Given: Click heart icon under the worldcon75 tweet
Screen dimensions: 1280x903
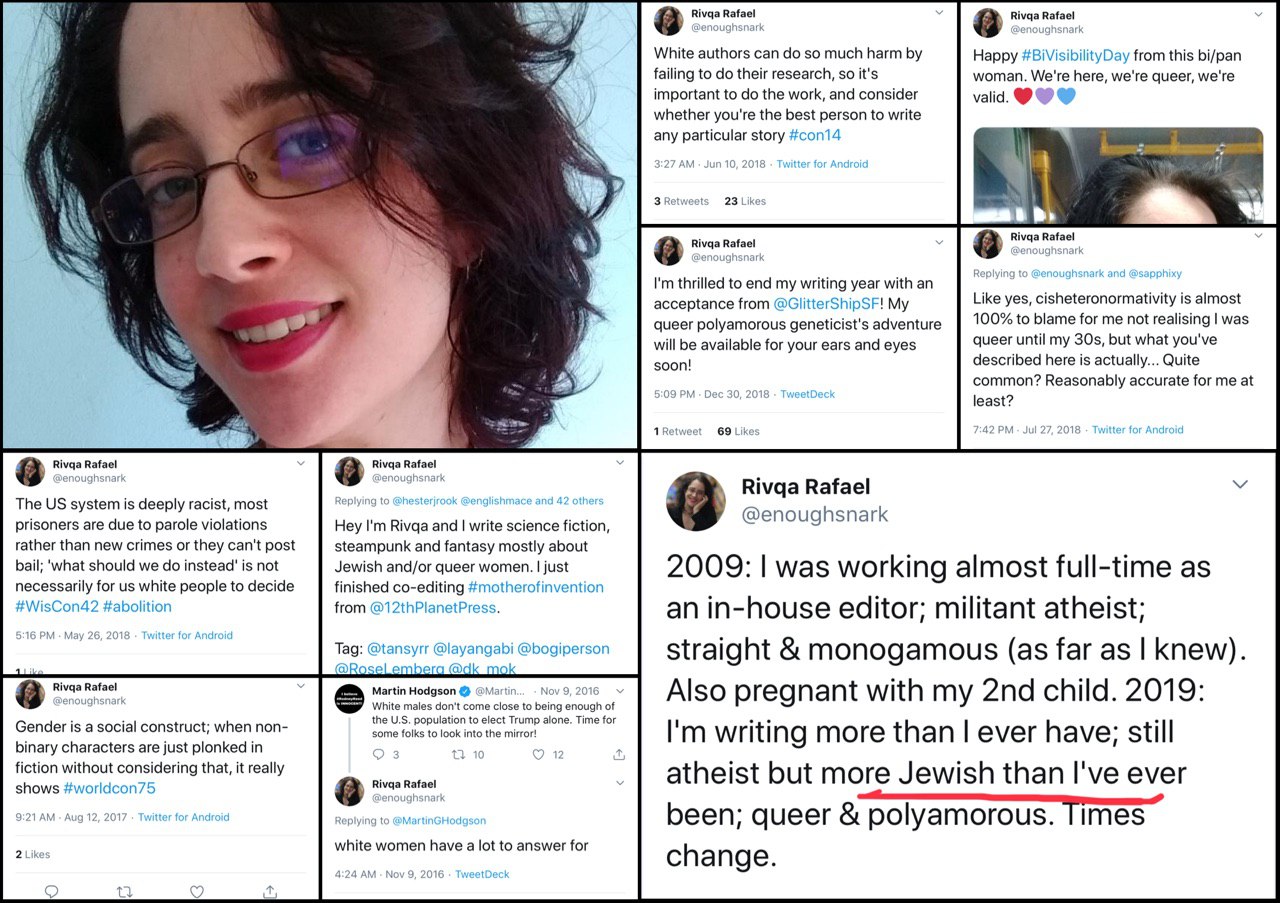Looking at the screenshot, I should [x=197, y=891].
